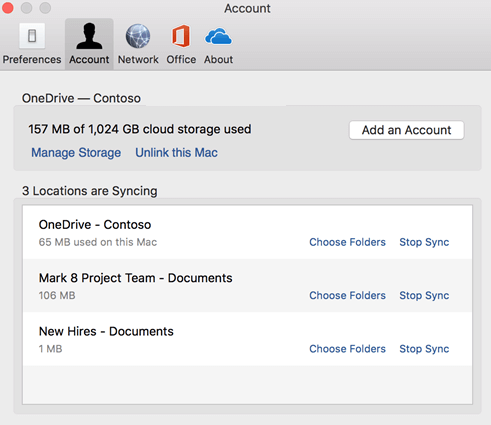Open the Network globe icon
This screenshot has height=425, width=491.
[x=138, y=36]
